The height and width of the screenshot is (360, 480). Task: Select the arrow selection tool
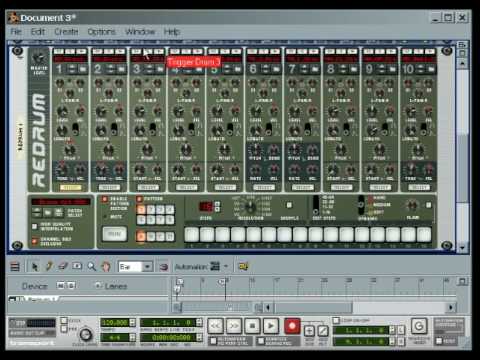pyautogui.click(x=35, y=266)
